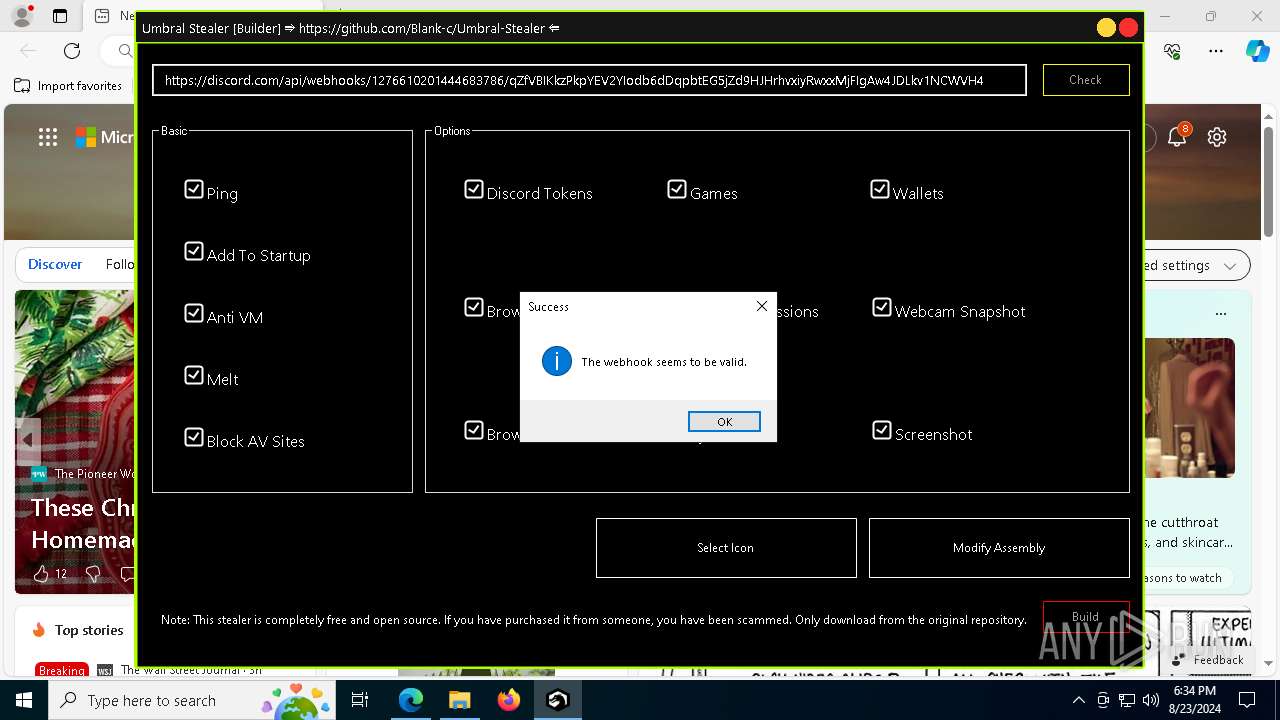The image size is (1280, 720).
Task: Click the Feedback button in Edge
Action: [1210, 660]
